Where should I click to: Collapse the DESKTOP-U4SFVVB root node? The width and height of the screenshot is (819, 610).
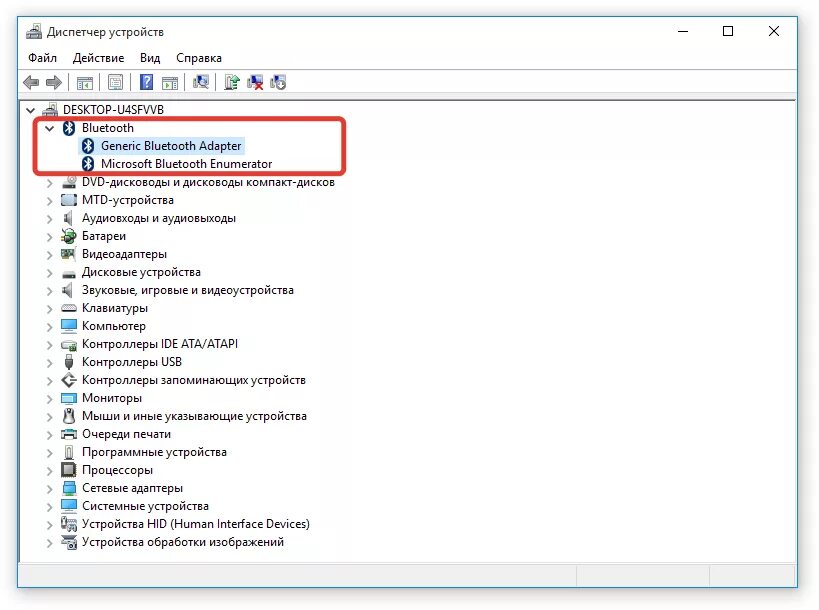click(x=30, y=110)
